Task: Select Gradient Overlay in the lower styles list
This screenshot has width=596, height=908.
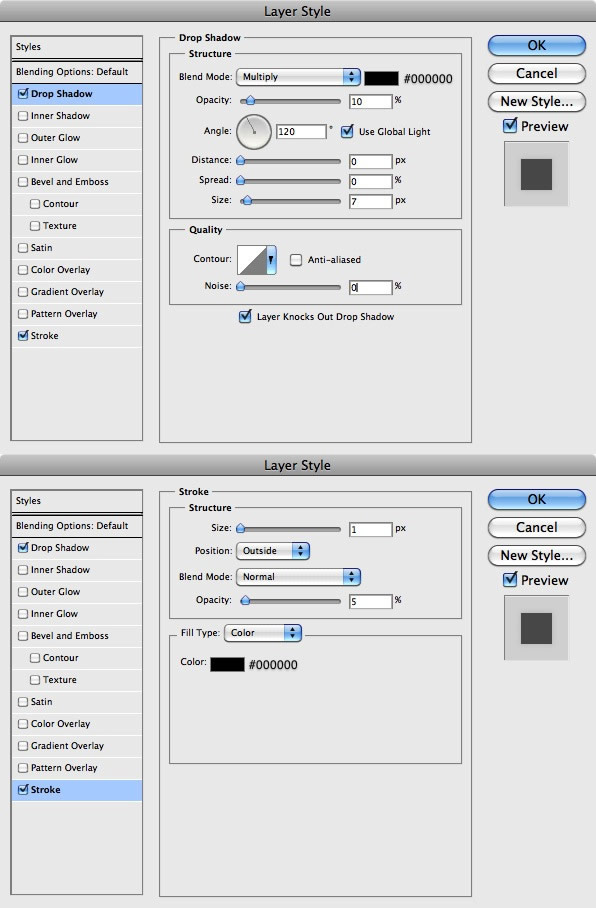Action: [x=67, y=746]
